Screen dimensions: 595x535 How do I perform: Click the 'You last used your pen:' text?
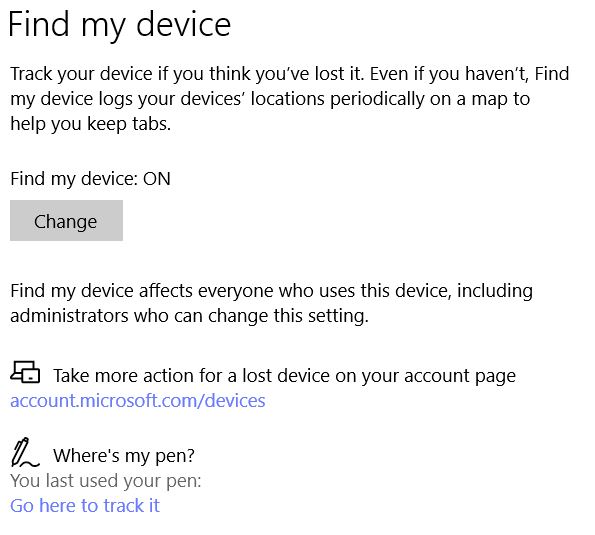(106, 481)
